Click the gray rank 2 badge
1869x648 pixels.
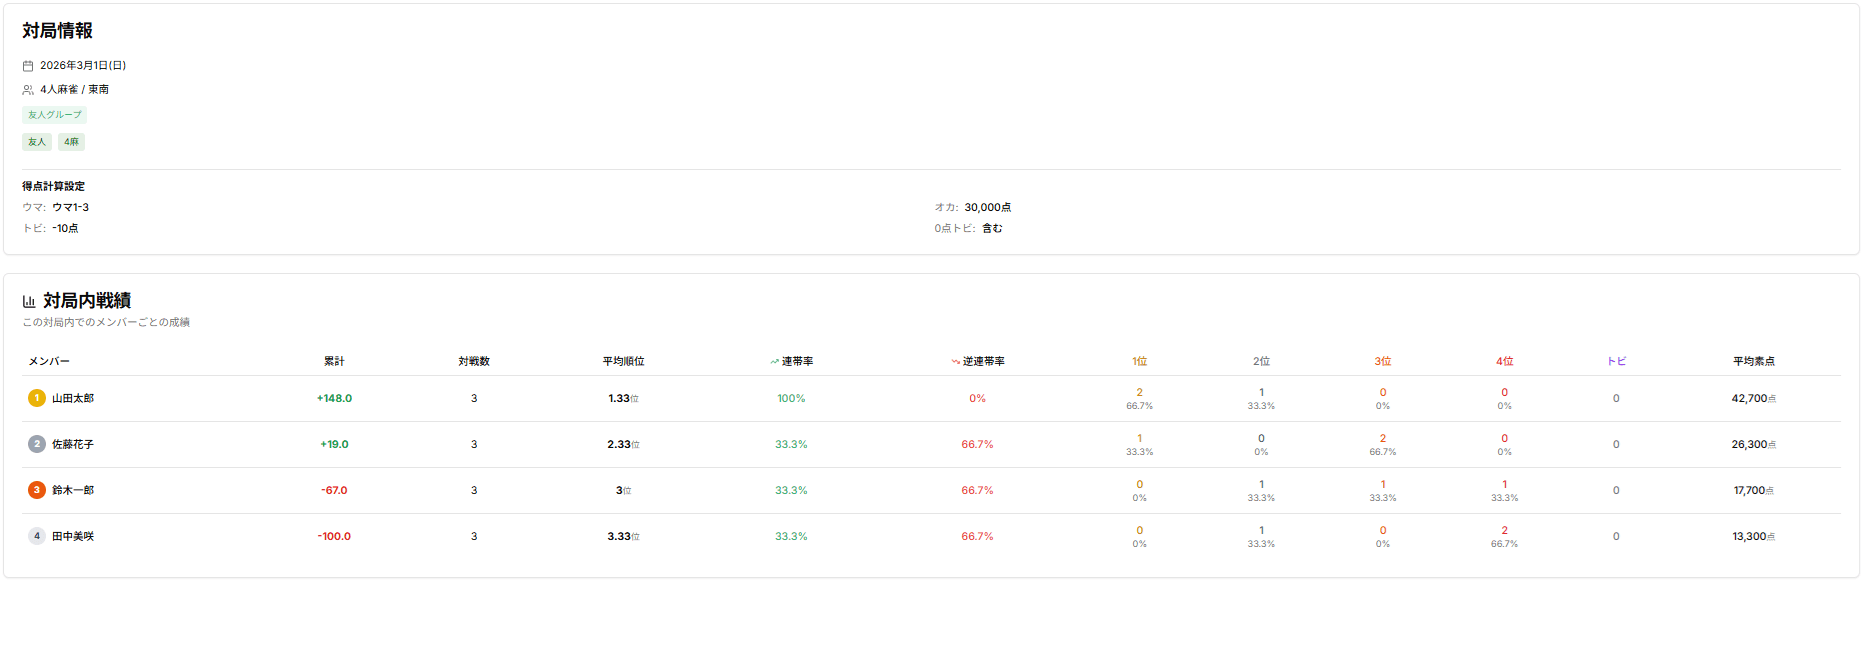click(x=37, y=444)
